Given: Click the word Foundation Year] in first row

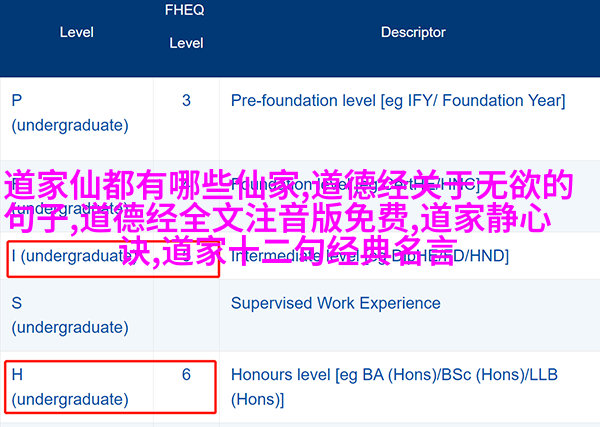Looking at the screenshot, I should pos(504,101).
